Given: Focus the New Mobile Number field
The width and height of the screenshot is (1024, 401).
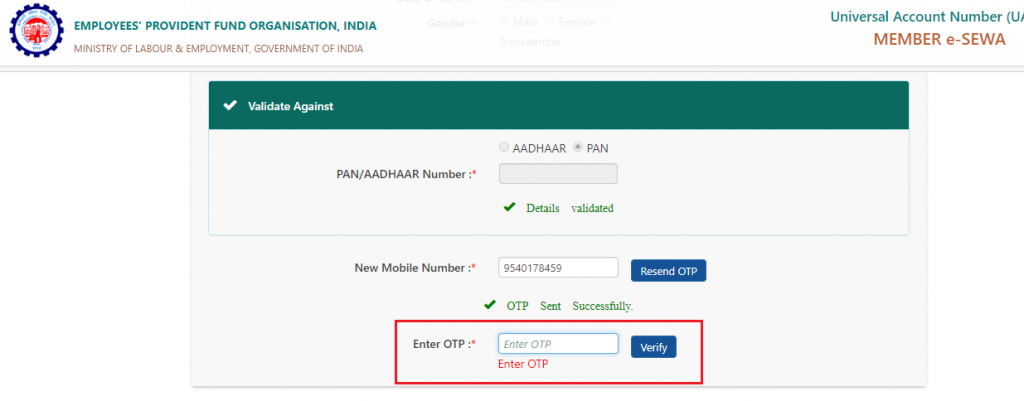Looking at the screenshot, I should [x=558, y=267].
